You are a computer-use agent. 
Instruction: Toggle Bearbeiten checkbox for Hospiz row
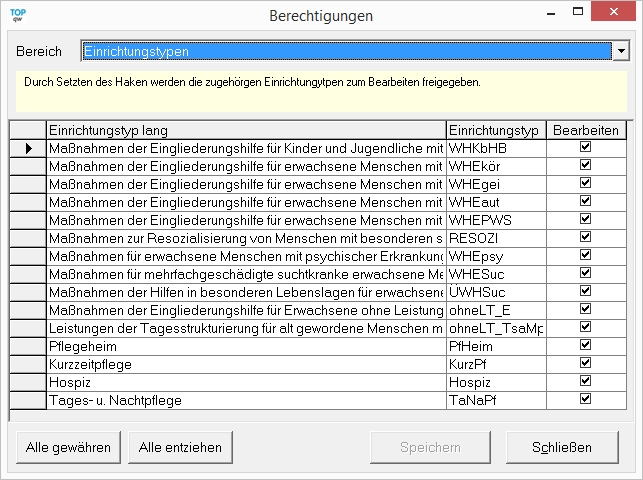click(586, 382)
